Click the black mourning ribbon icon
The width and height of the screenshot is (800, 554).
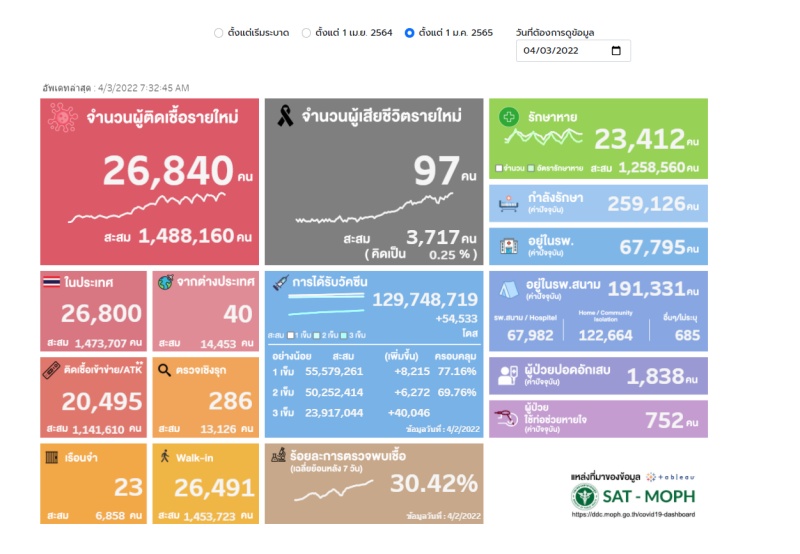285,117
